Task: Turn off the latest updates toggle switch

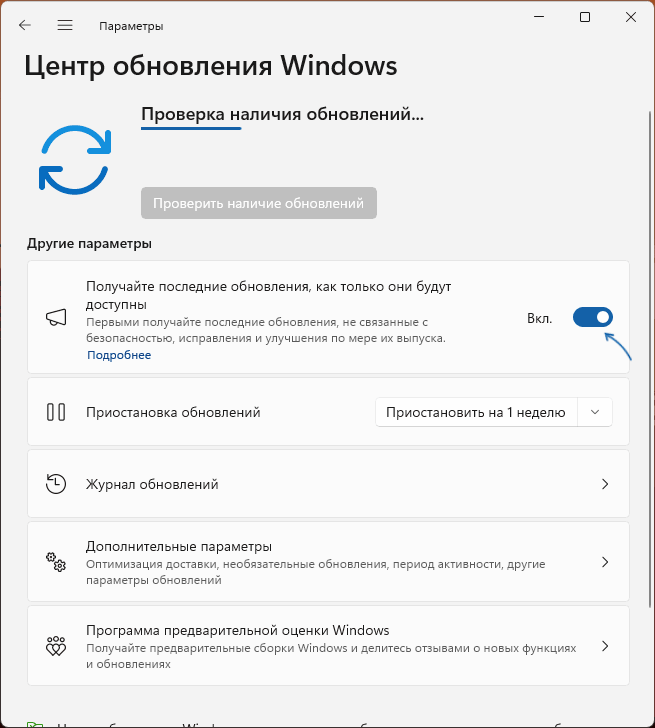Action: point(593,318)
